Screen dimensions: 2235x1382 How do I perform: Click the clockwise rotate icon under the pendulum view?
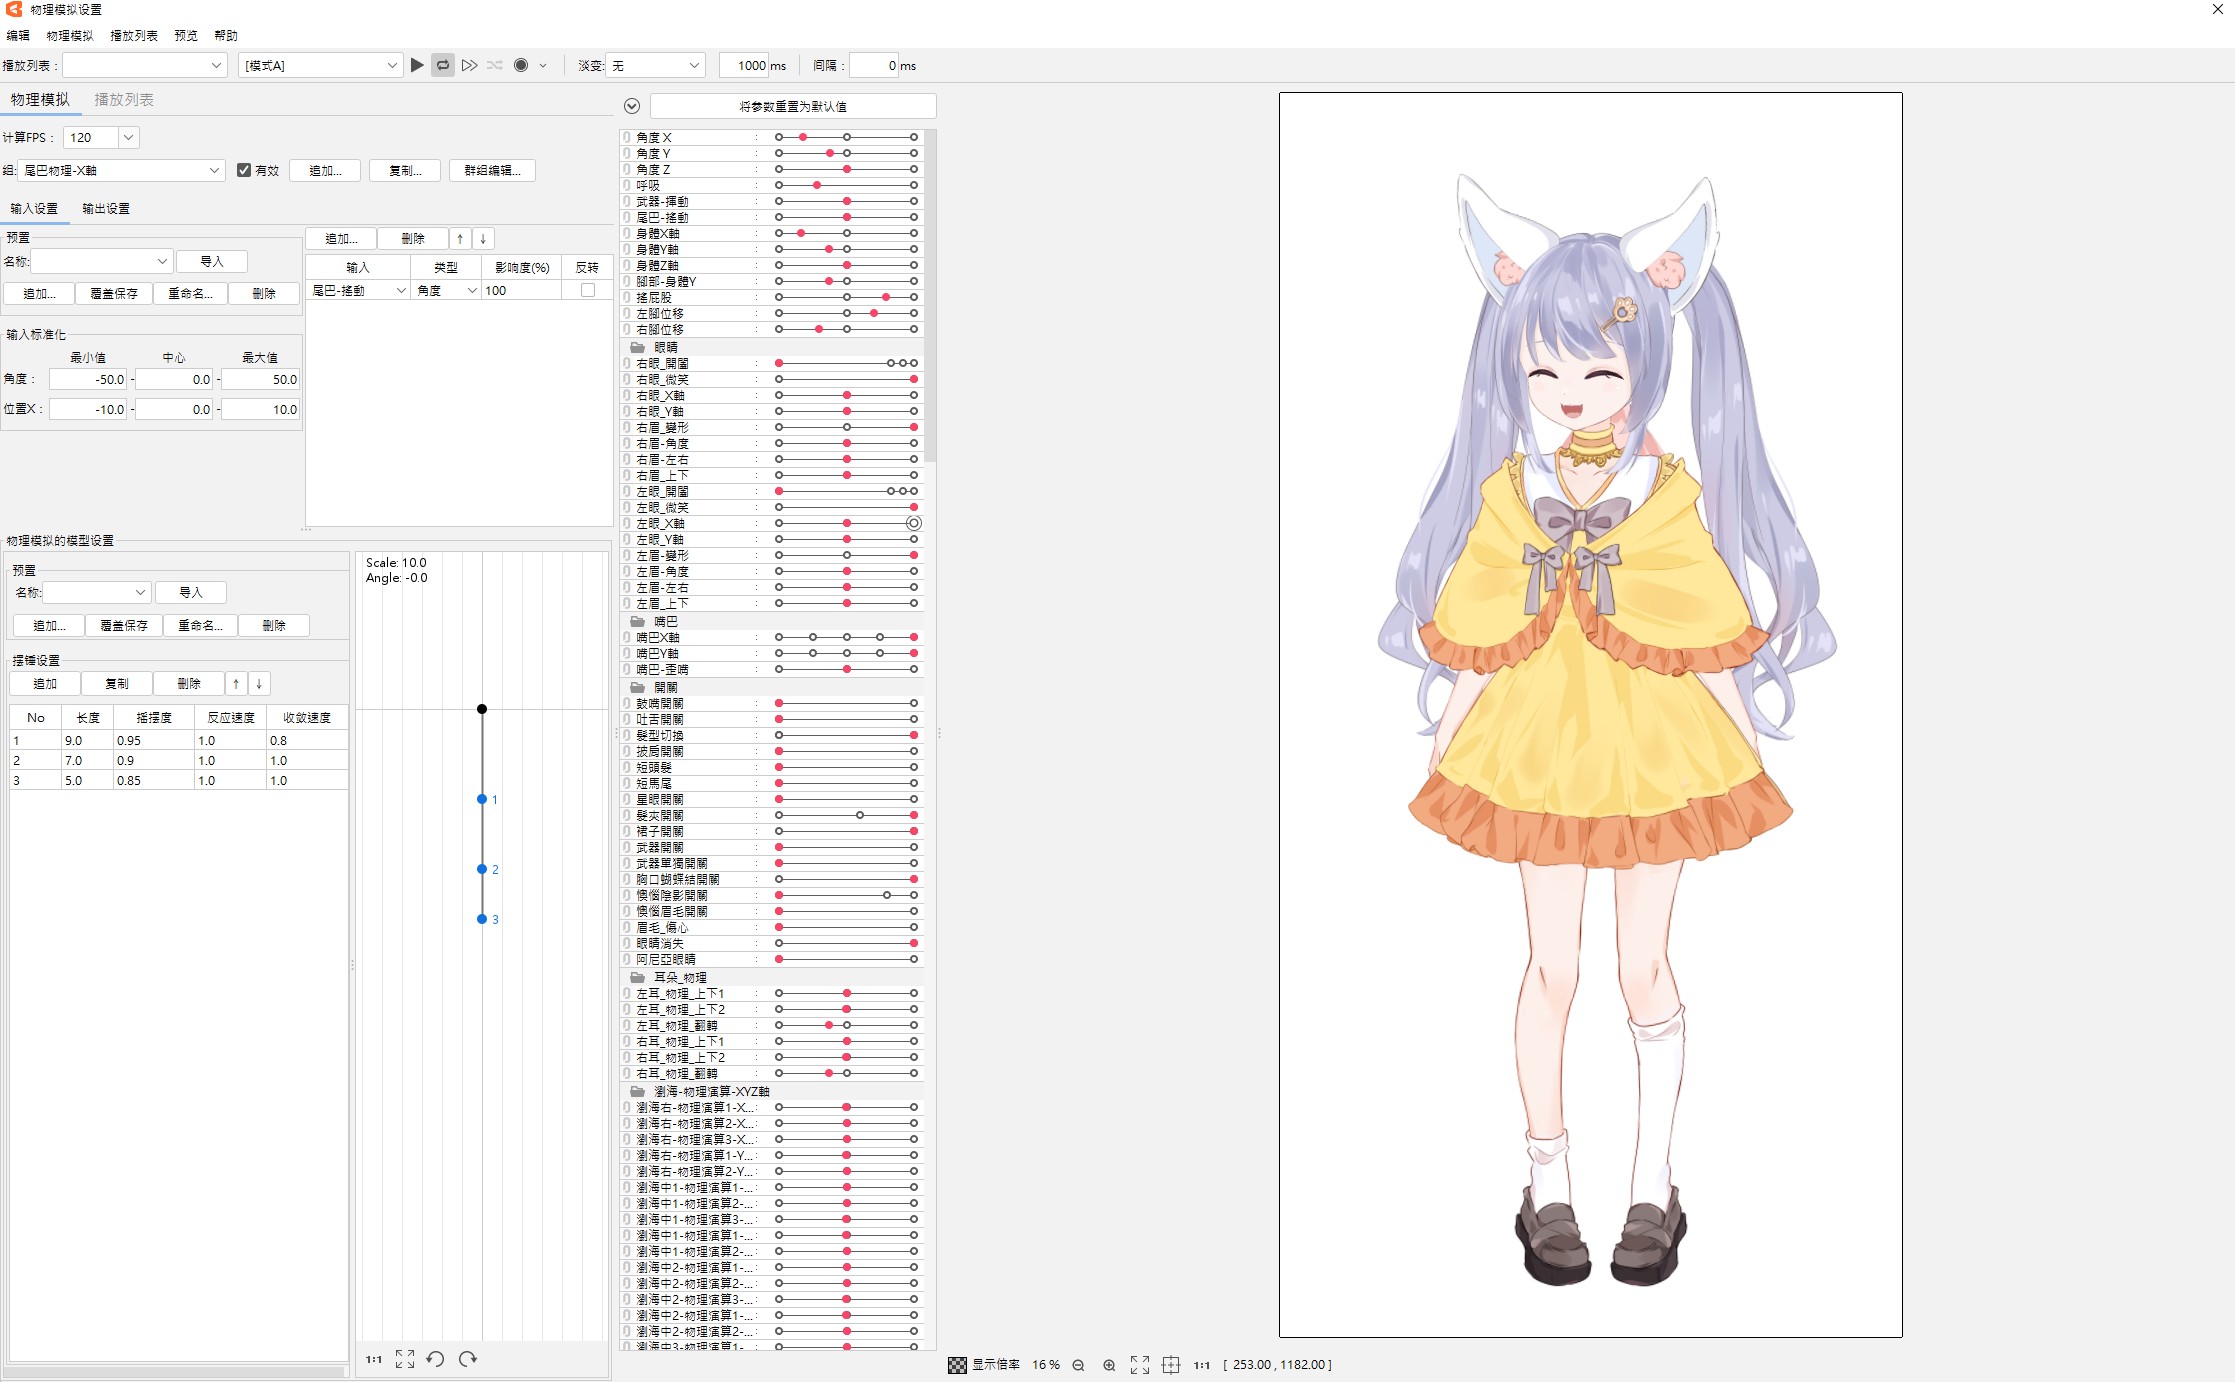pos(468,1359)
